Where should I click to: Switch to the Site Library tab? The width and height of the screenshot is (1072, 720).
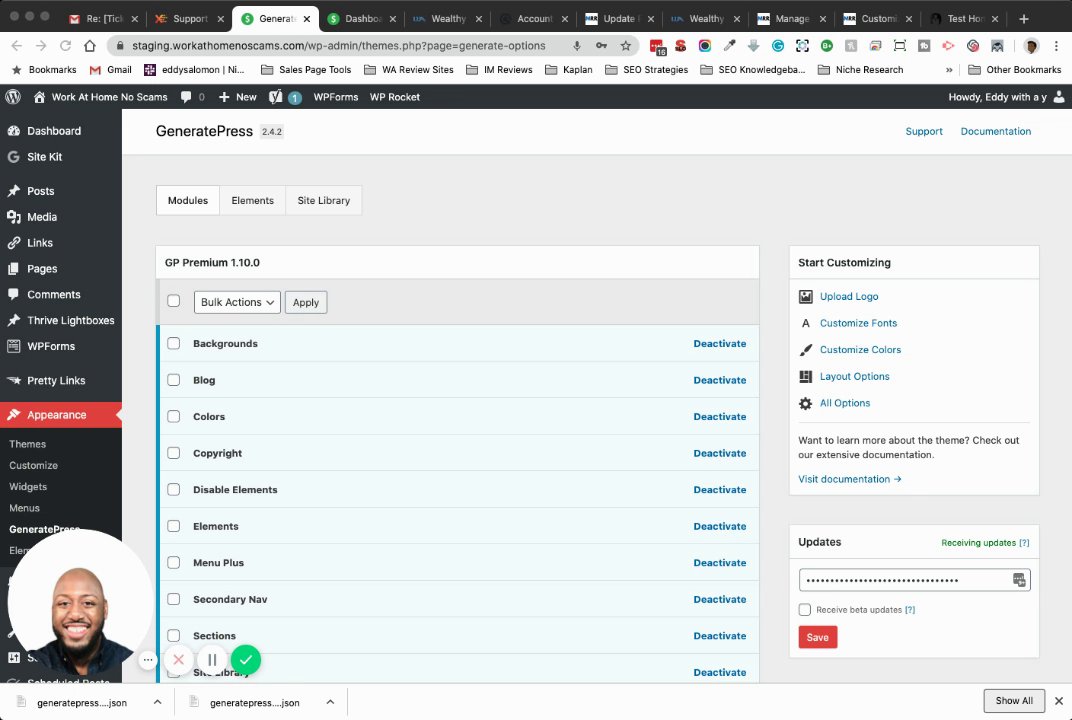click(323, 200)
